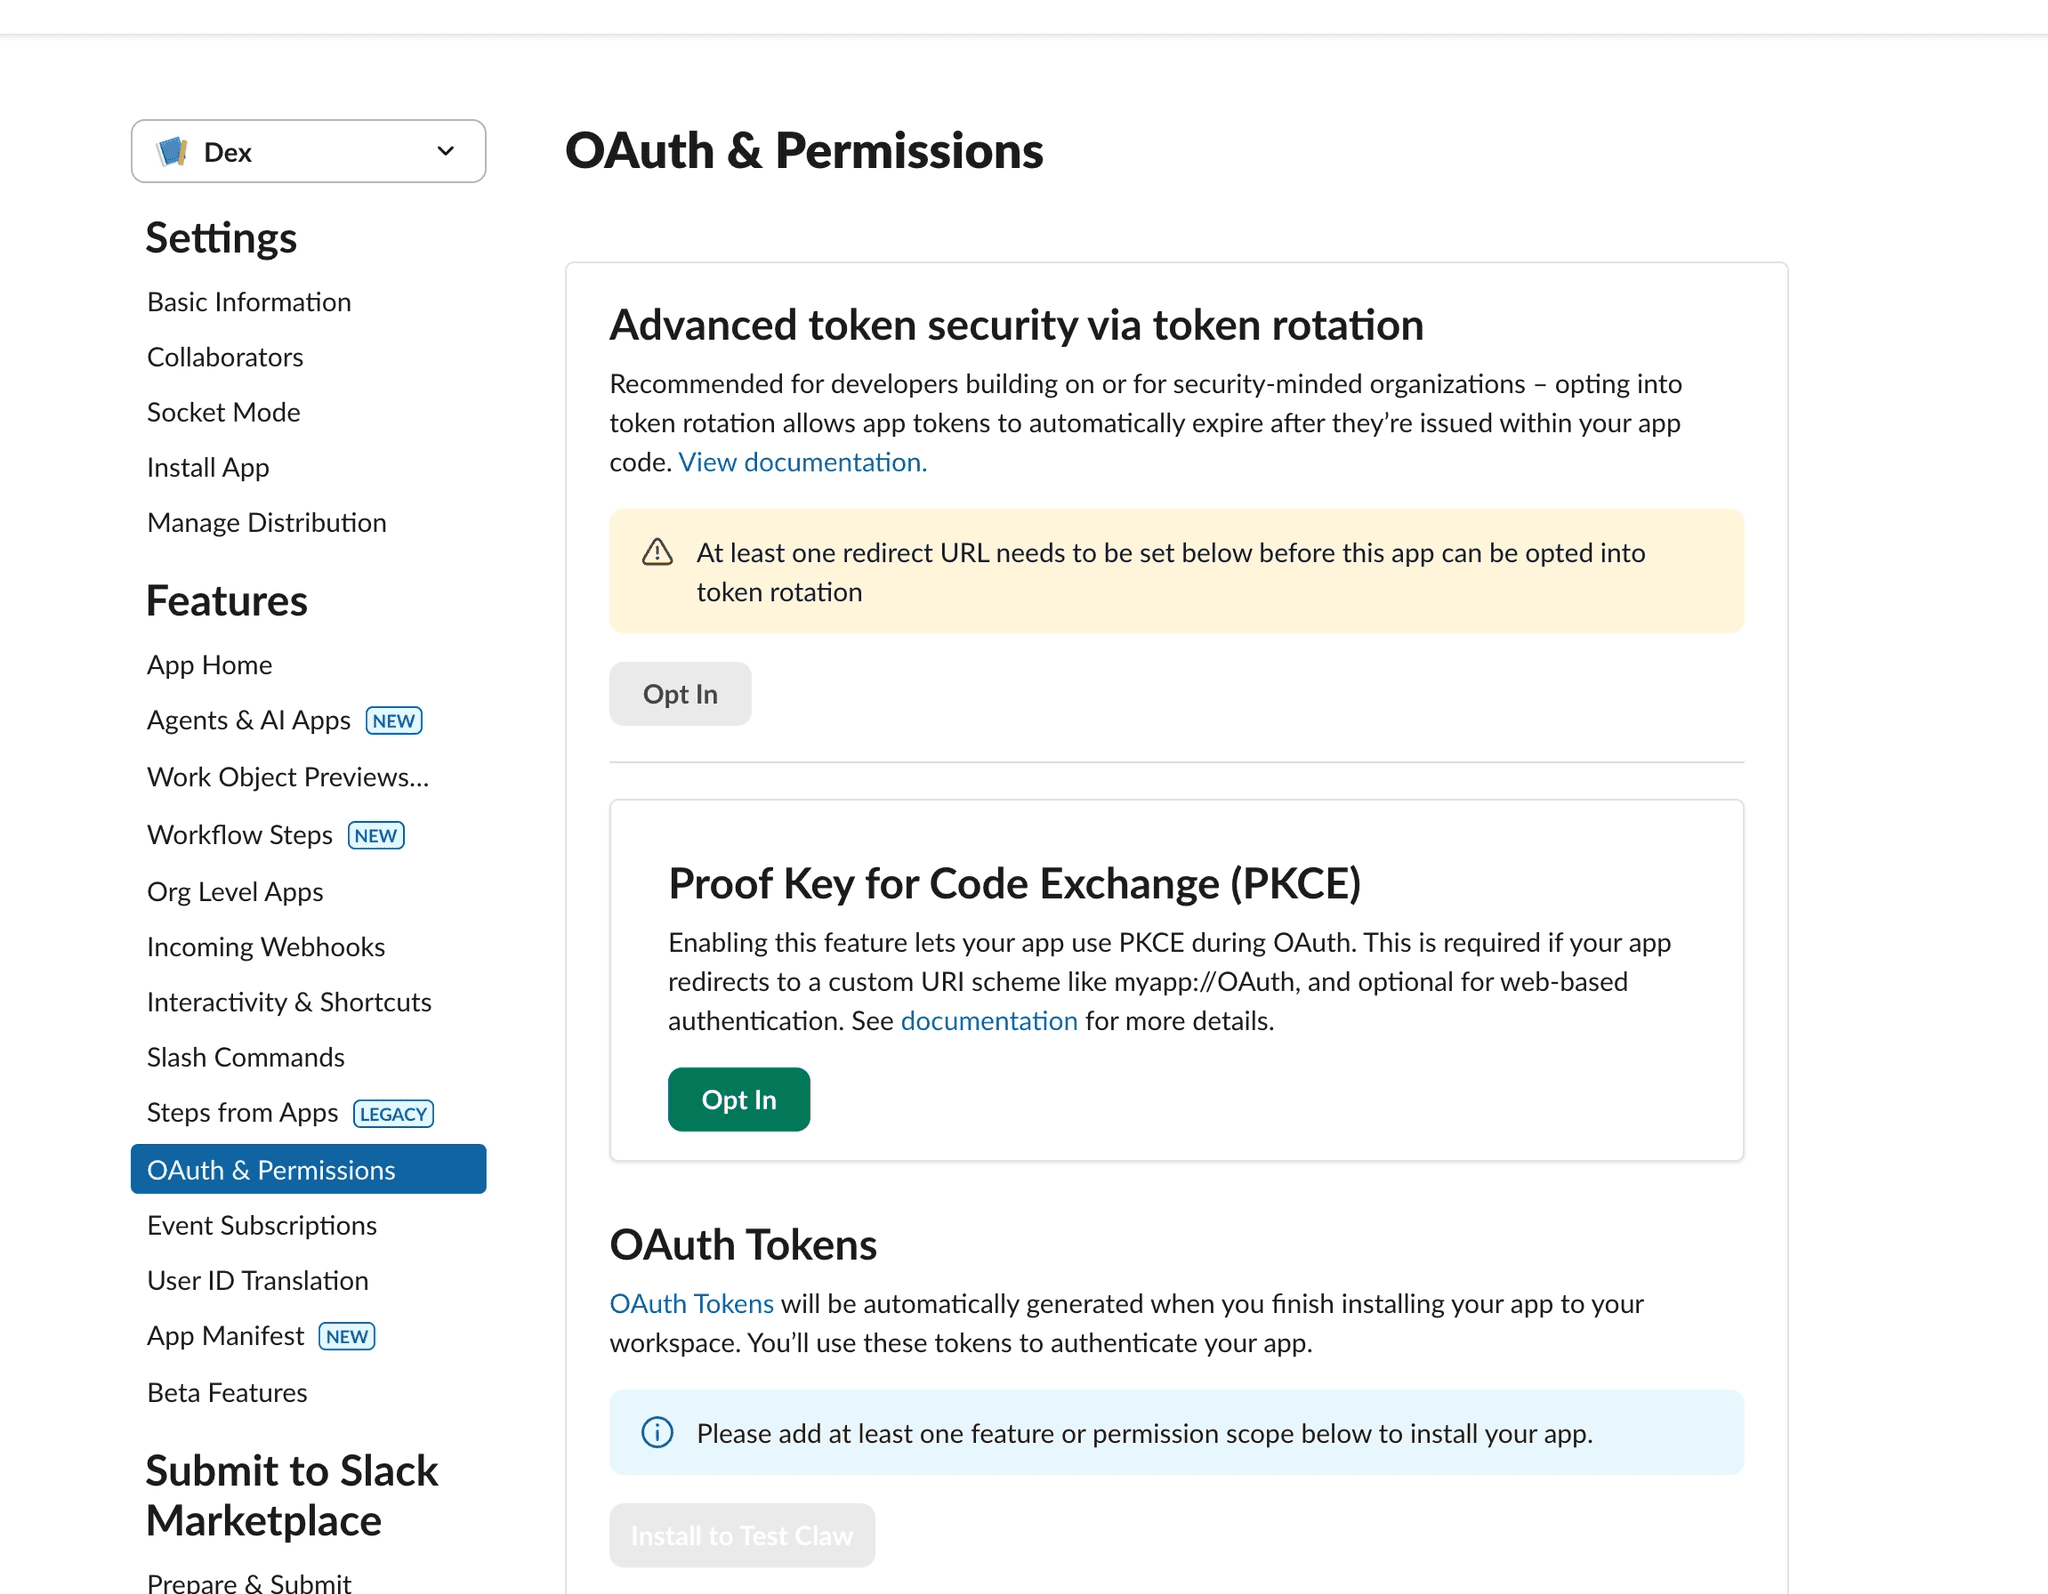Click the token rotation Opt In button

(680, 694)
